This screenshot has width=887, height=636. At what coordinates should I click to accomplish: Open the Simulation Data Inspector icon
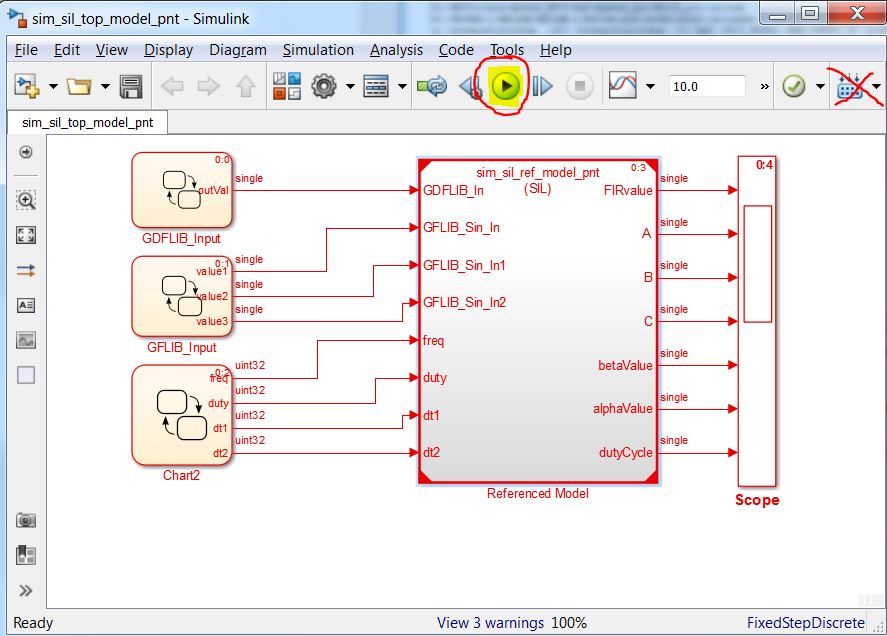(x=623, y=86)
